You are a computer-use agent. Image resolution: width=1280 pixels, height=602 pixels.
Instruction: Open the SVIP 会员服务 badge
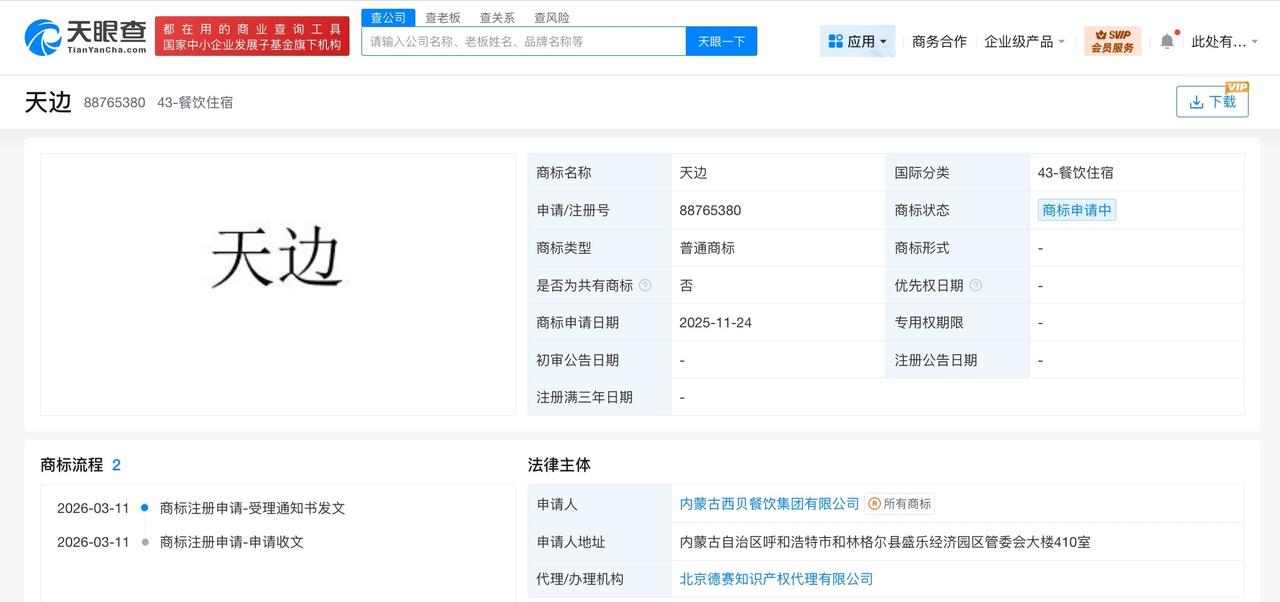pyautogui.click(x=1112, y=41)
